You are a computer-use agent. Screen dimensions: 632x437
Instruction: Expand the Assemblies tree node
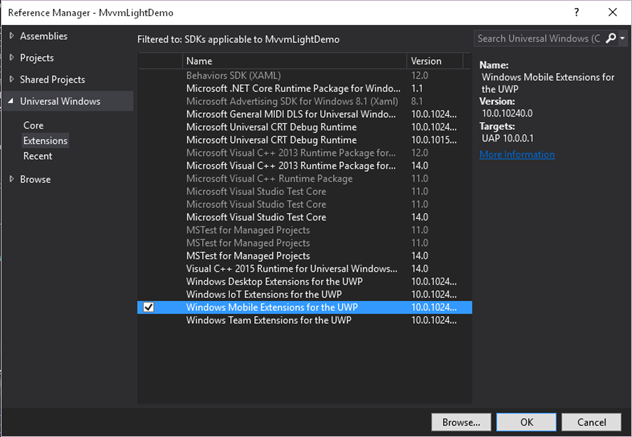[12, 36]
